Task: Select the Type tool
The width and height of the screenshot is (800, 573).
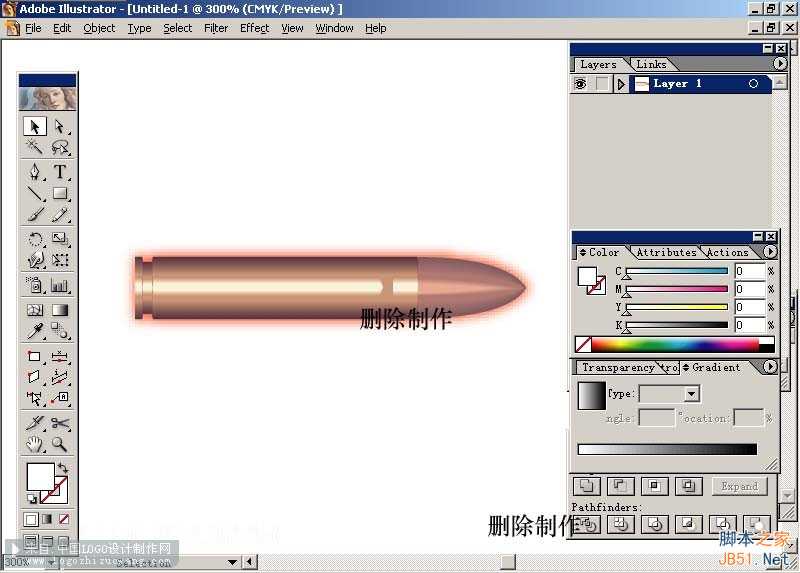Action: [x=60, y=172]
